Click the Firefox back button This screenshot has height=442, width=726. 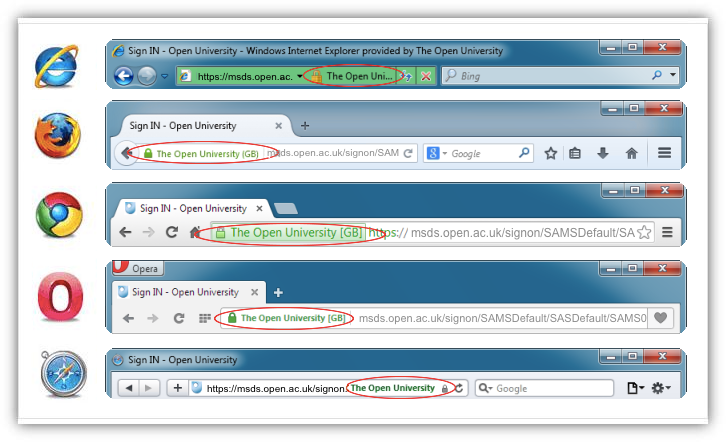[125, 153]
